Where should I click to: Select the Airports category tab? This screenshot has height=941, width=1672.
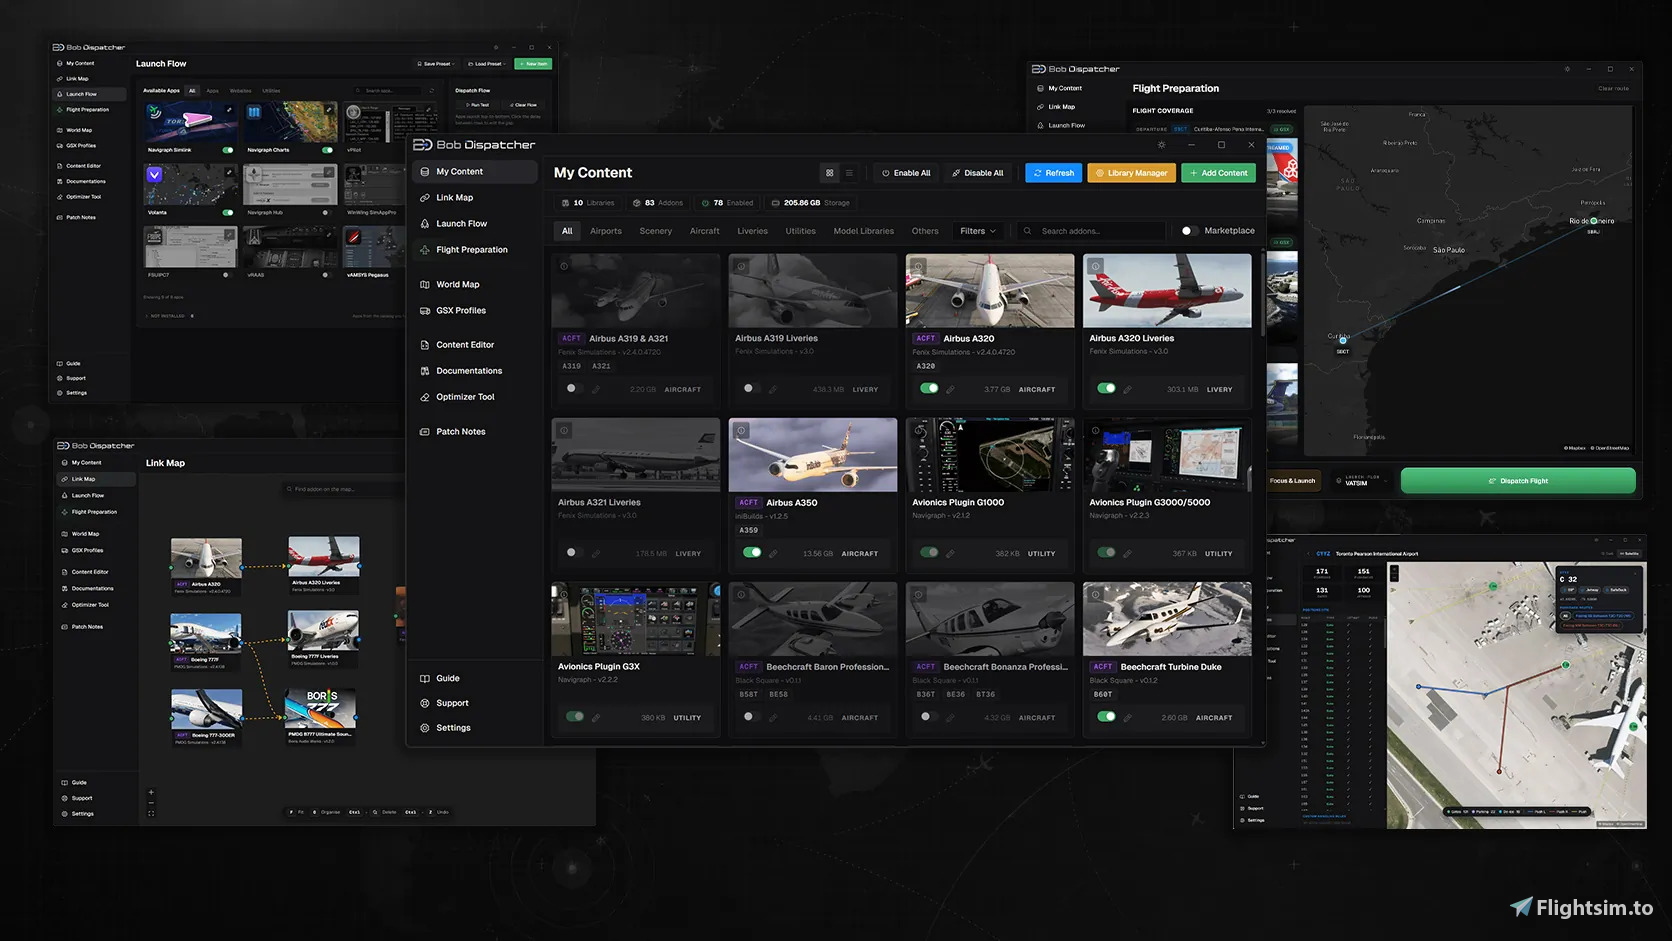(x=606, y=231)
